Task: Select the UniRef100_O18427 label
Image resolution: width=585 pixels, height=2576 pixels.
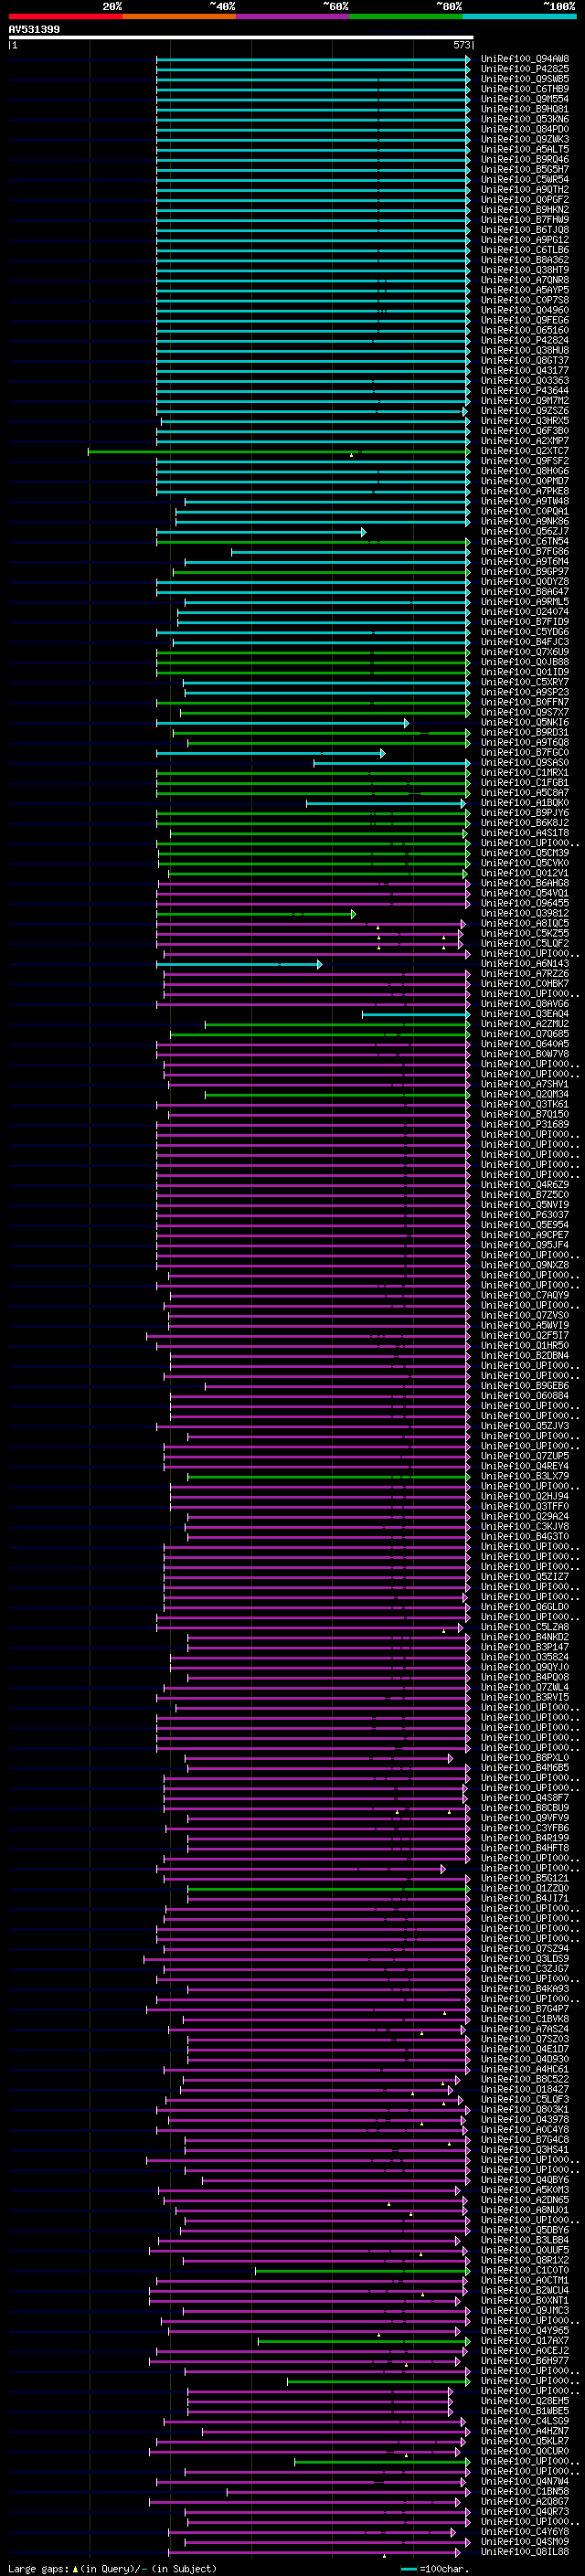Action: click(x=525, y=2089)
